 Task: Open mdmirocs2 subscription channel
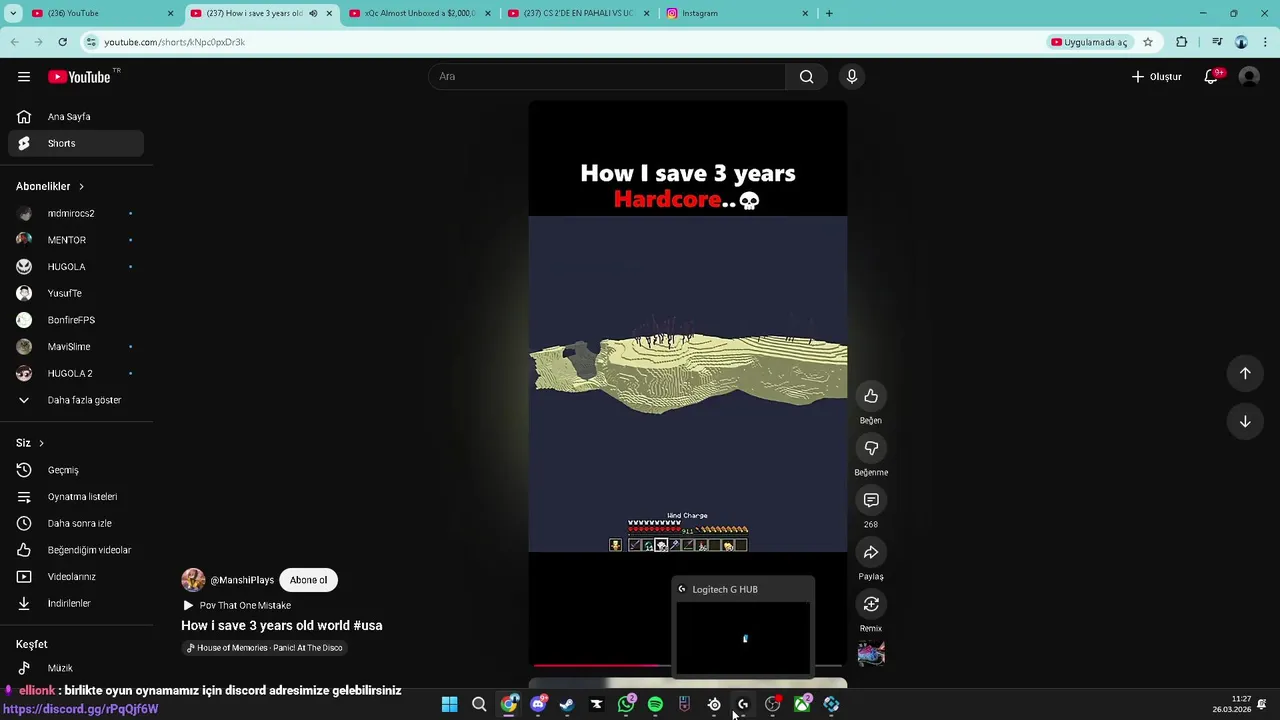point(76,213)
